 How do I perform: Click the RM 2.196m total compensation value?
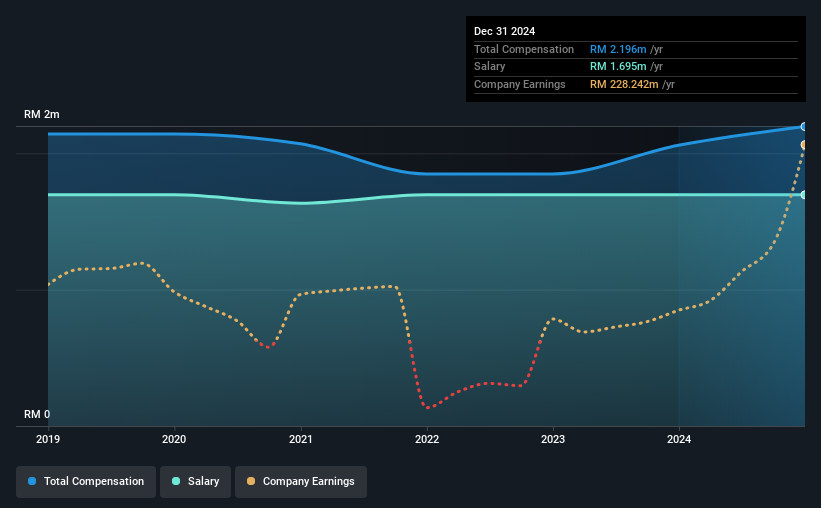(x=618, y=49)
